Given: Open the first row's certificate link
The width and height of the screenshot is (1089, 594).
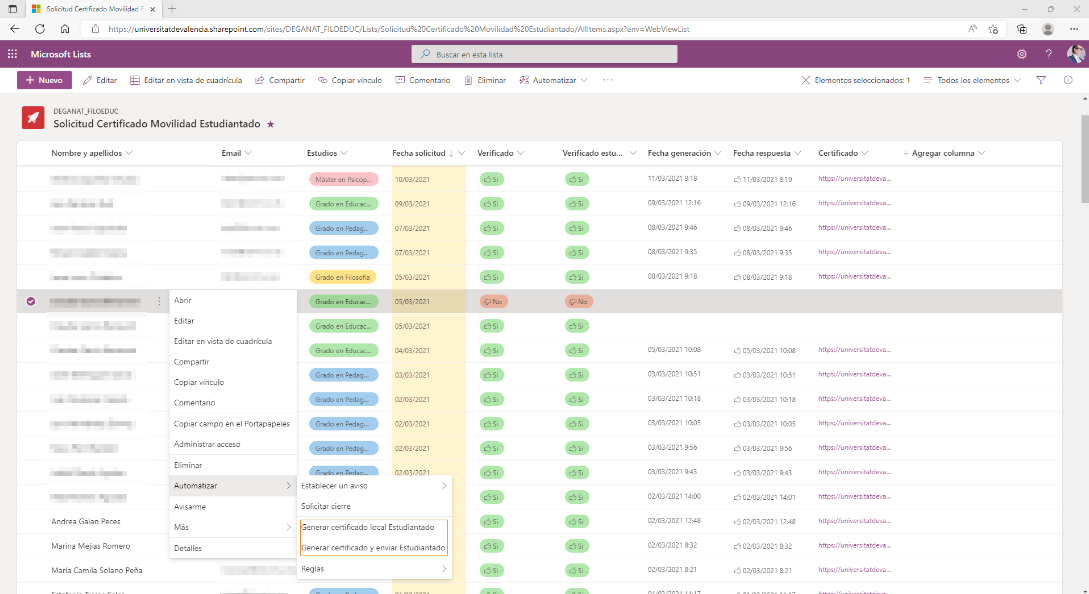Looking at the screenshot, I should click(x=854, y=179).
